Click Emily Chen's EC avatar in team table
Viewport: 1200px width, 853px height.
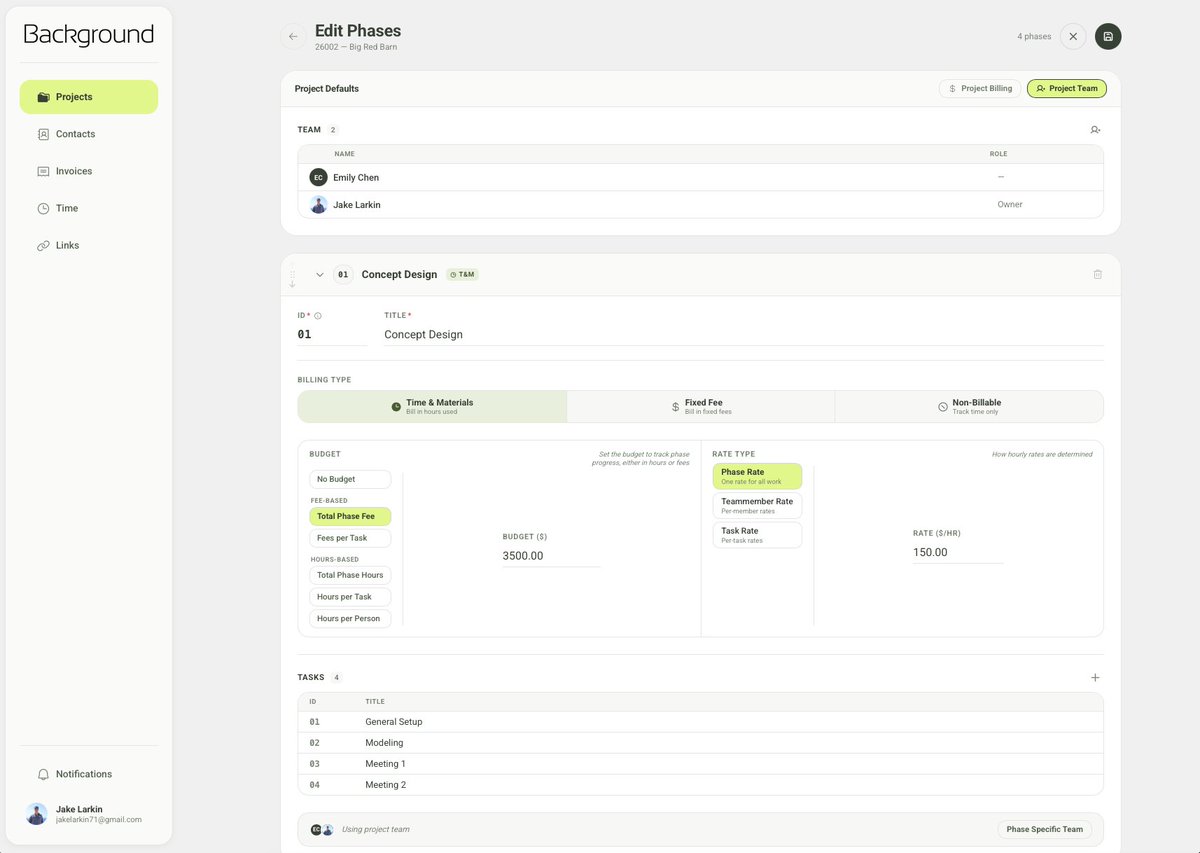[x=318, y=177]
